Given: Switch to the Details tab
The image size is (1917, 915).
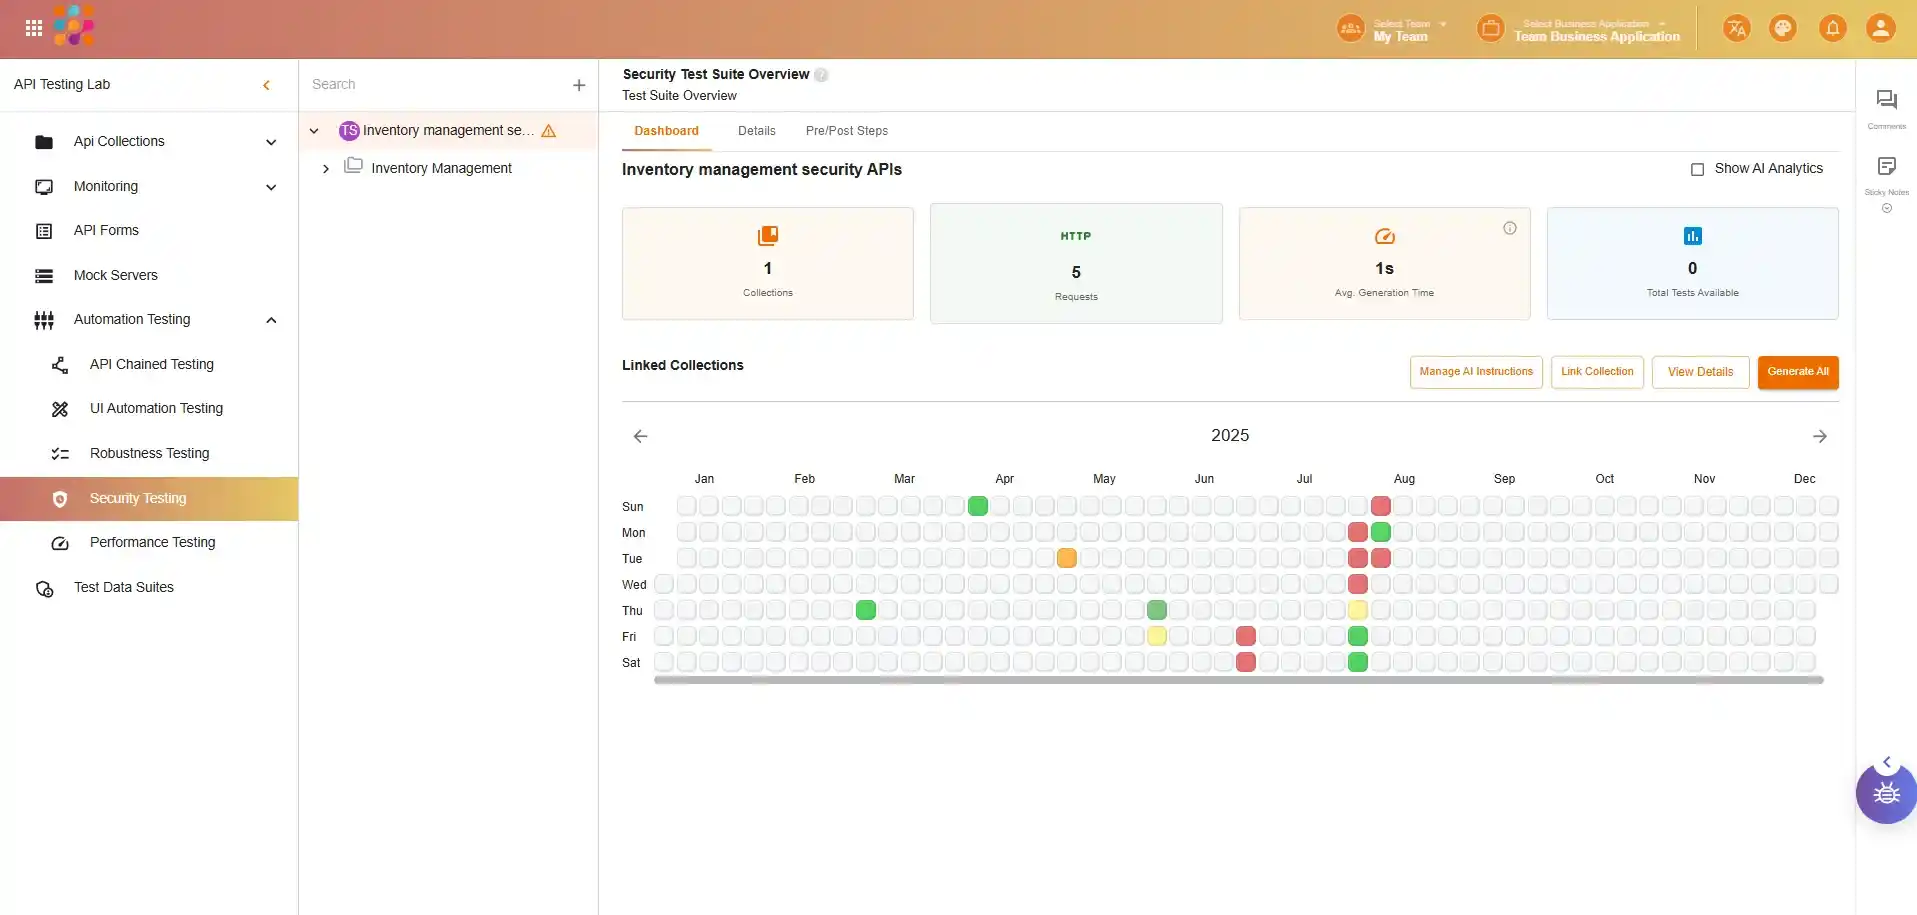Looking at the screenshot, I should click(x=756, y=131).
